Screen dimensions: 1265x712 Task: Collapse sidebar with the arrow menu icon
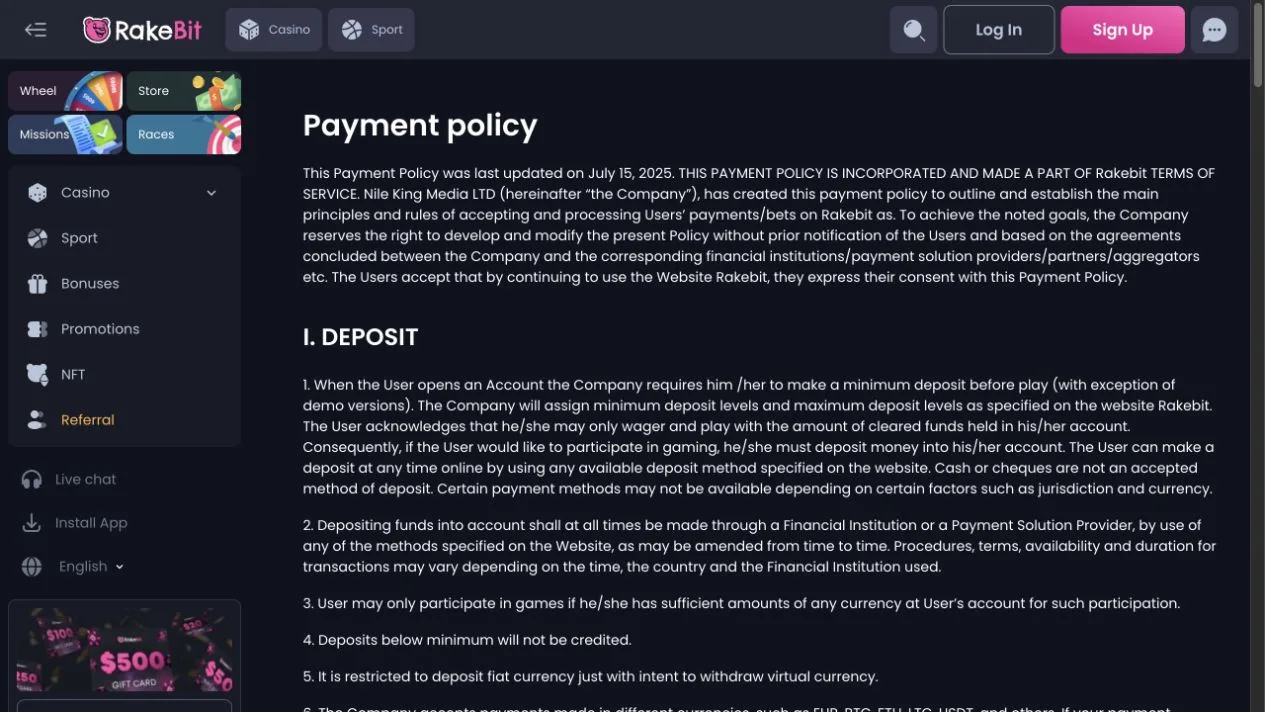(36, 30)
